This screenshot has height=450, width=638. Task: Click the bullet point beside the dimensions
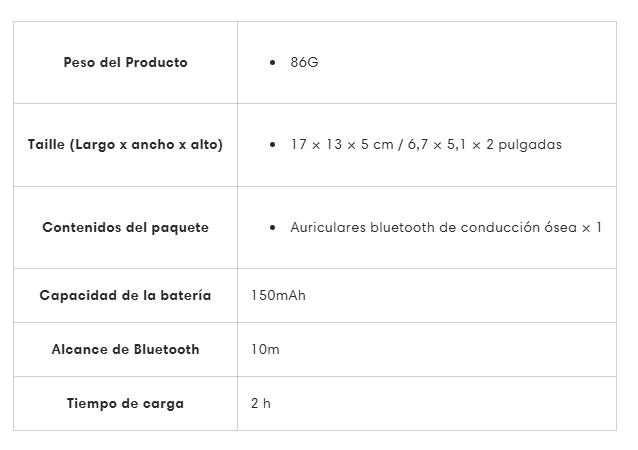(x=273, y=144)
